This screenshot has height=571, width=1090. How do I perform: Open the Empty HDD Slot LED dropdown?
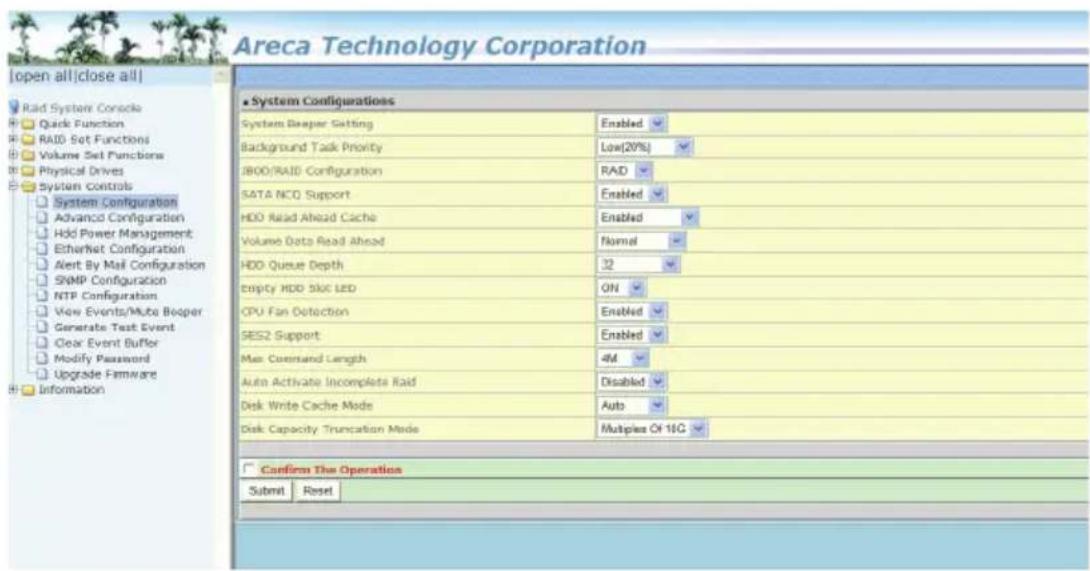(x=621, y=288)
